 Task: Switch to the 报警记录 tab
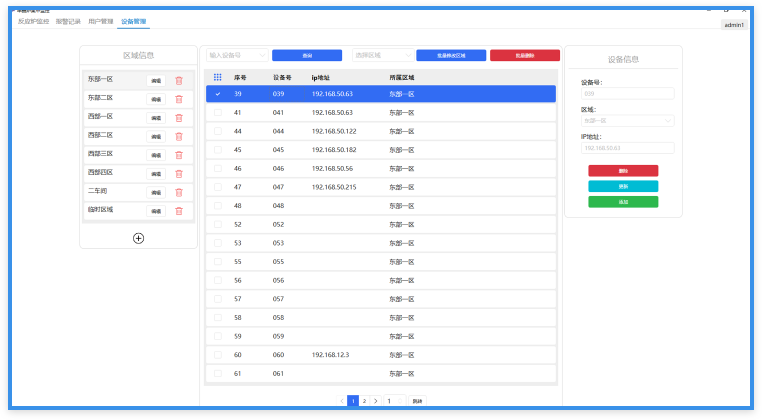(69, 20)
